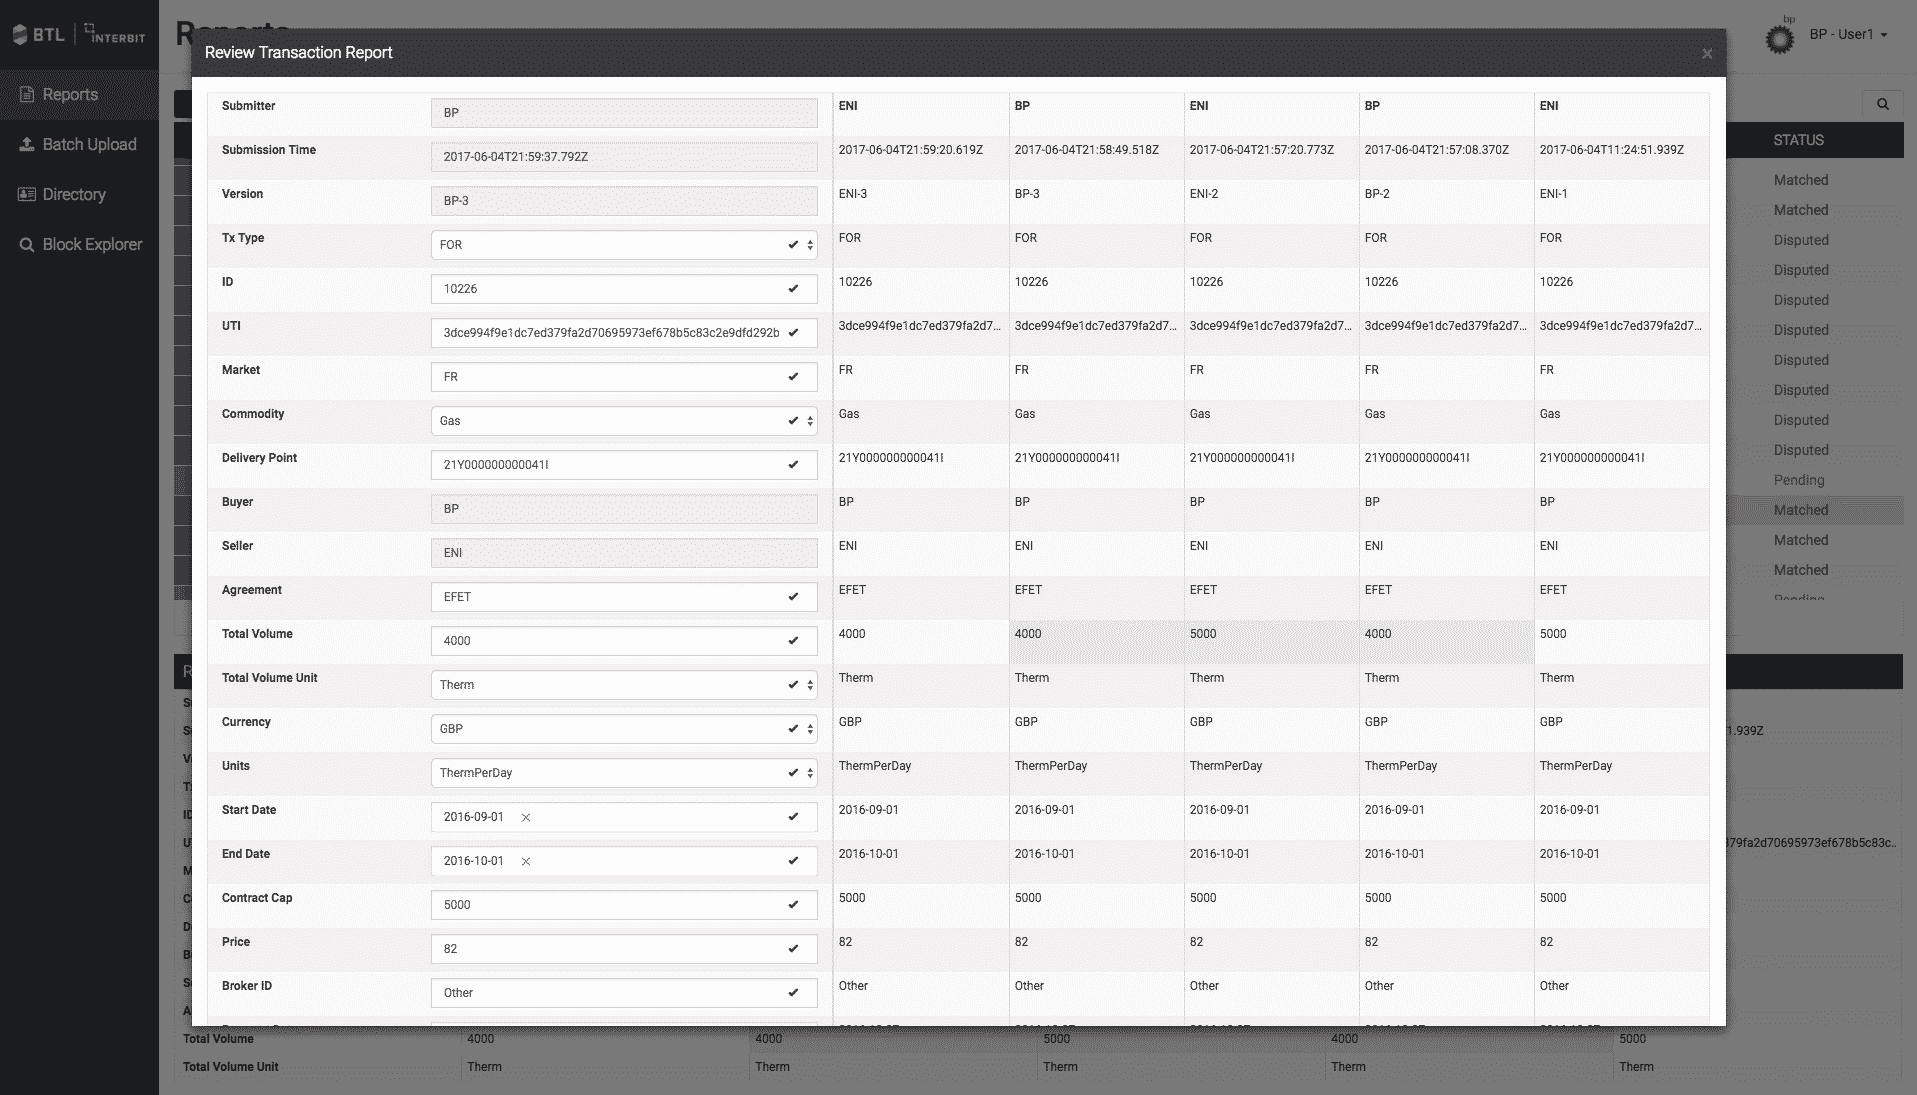1917x1095 pixels.
Task: Open the Currency dropdown
Action: coord(810,729)
